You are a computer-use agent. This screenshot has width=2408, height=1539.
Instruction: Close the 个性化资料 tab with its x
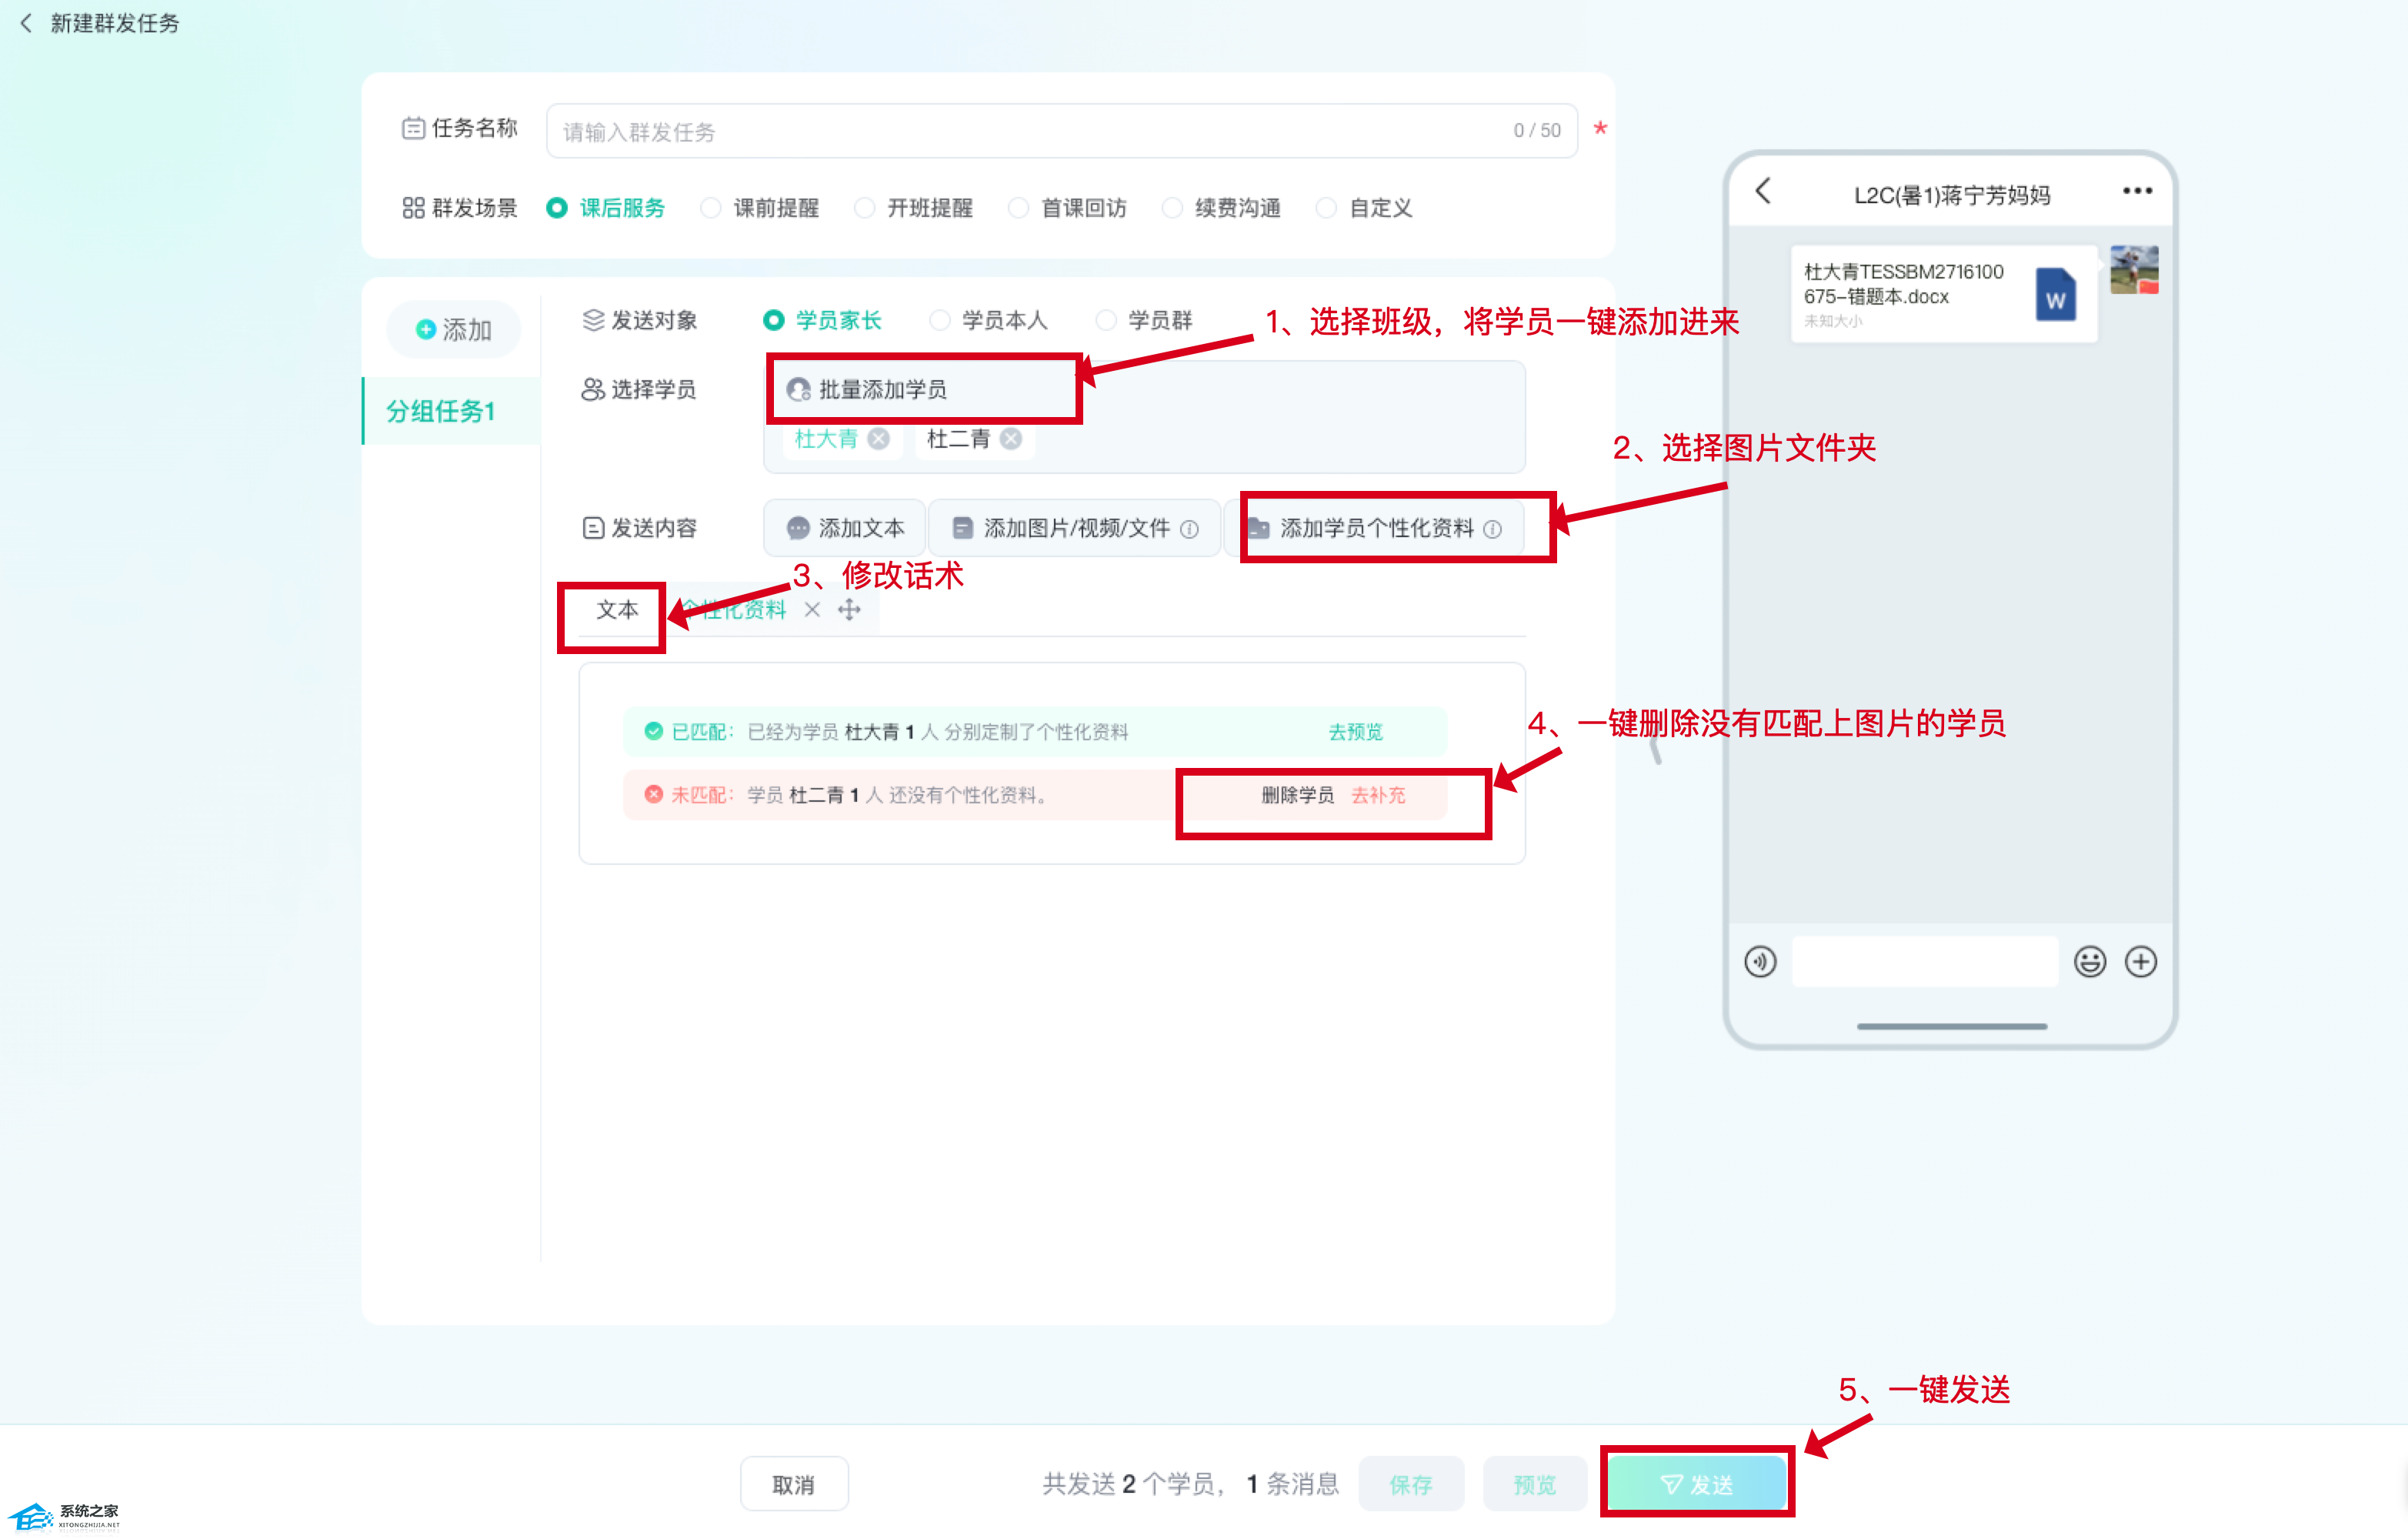click(812, 610)
